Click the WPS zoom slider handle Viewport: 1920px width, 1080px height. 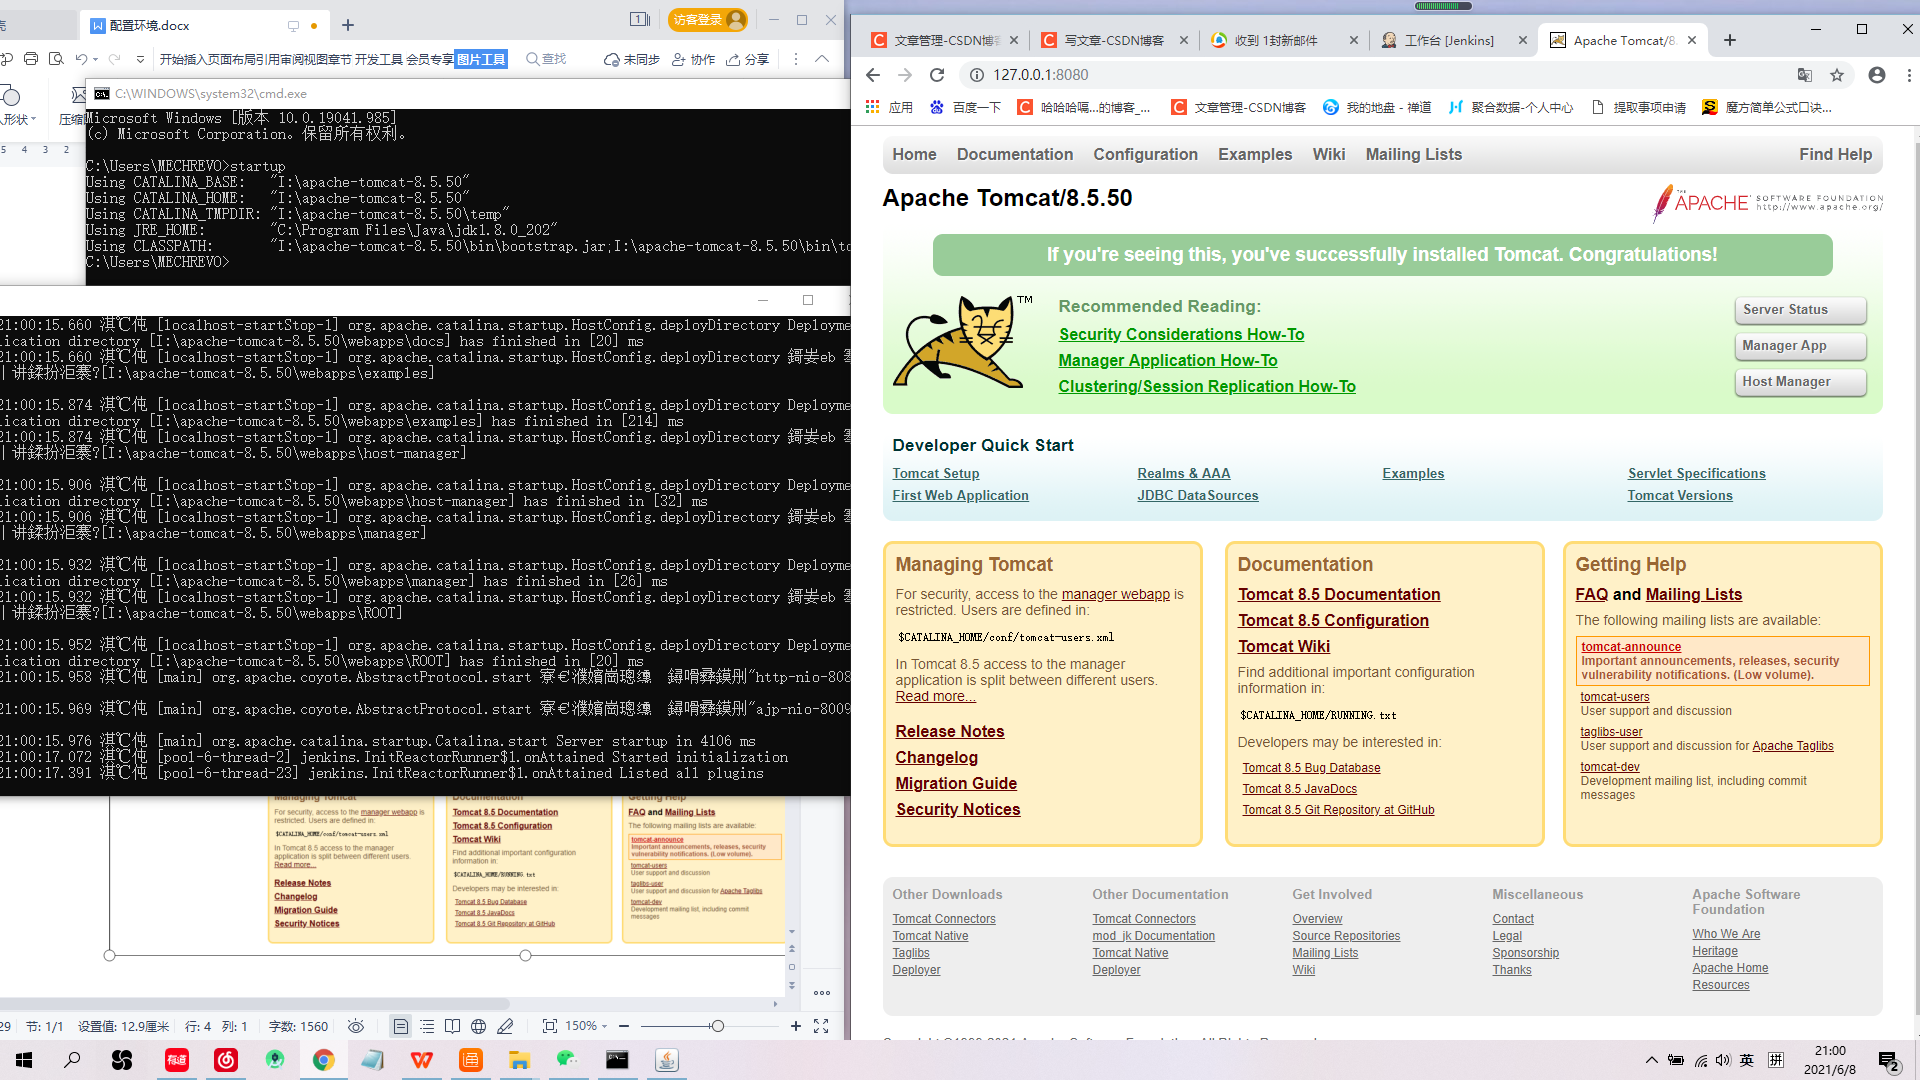point(717,1026)
